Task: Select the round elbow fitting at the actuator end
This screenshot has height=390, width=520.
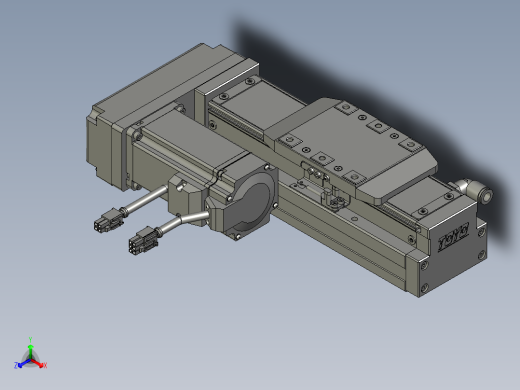Action: 475,190
